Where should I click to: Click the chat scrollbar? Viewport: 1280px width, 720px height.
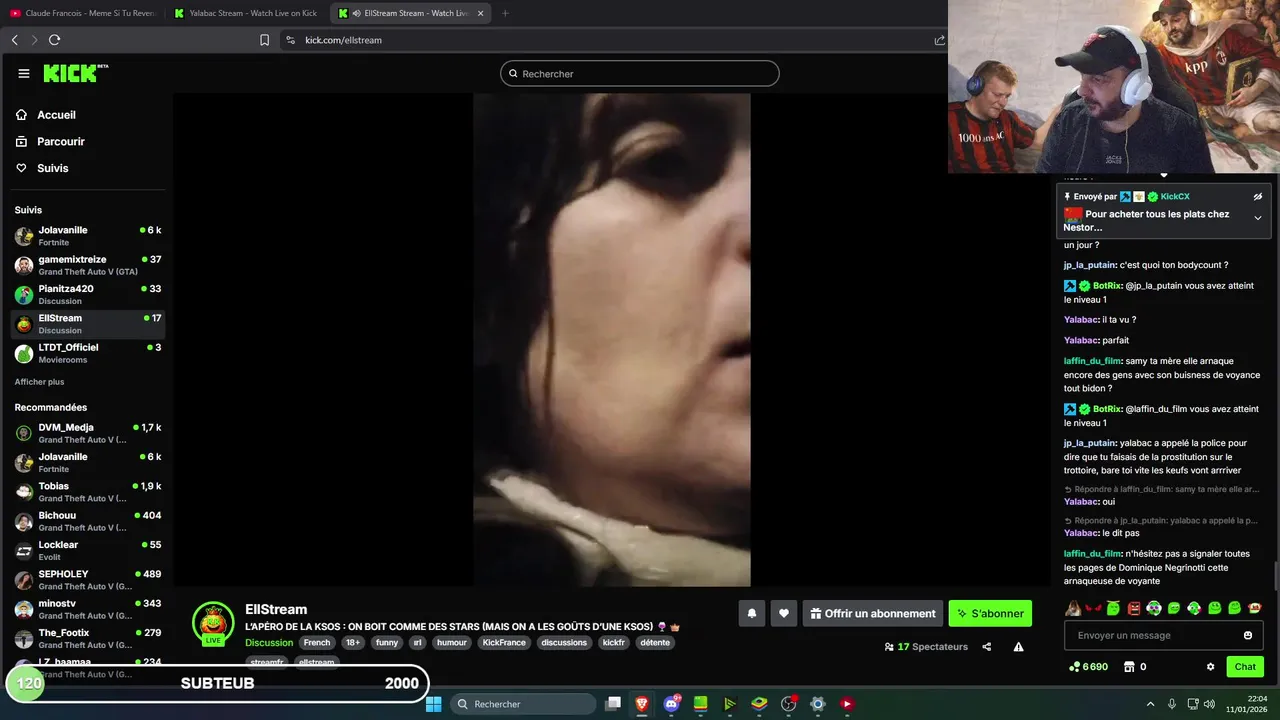click(x=1275, y=577)
